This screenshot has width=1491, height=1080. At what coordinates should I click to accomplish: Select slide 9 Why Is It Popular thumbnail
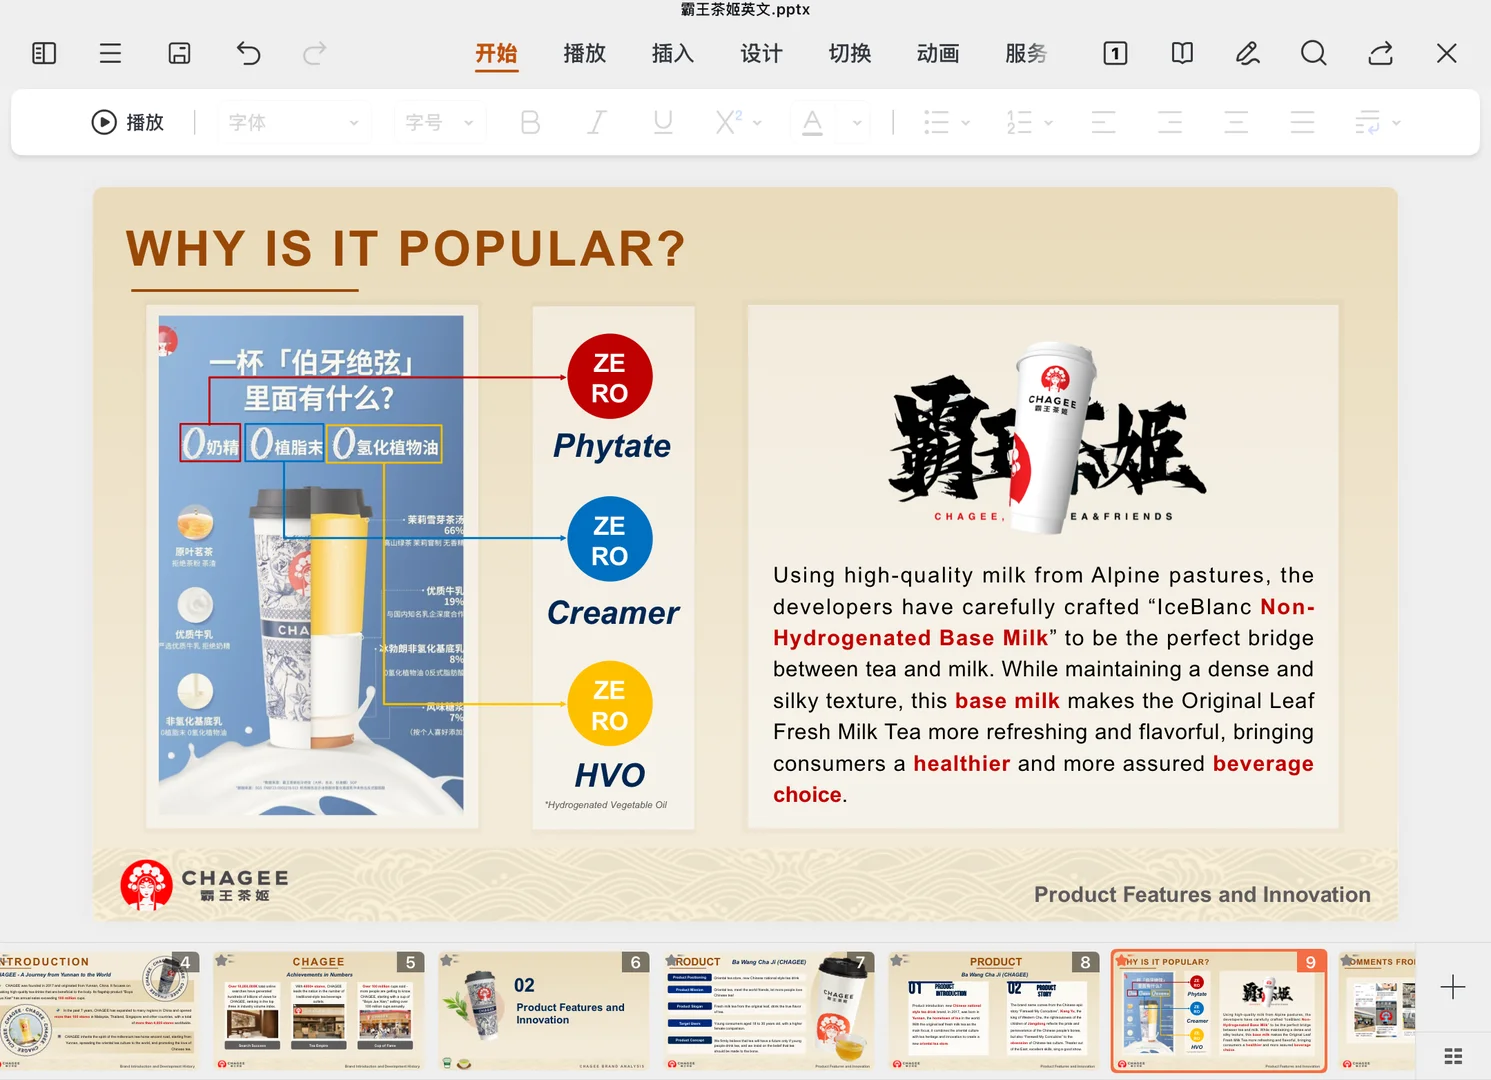pos(1219,1010)
